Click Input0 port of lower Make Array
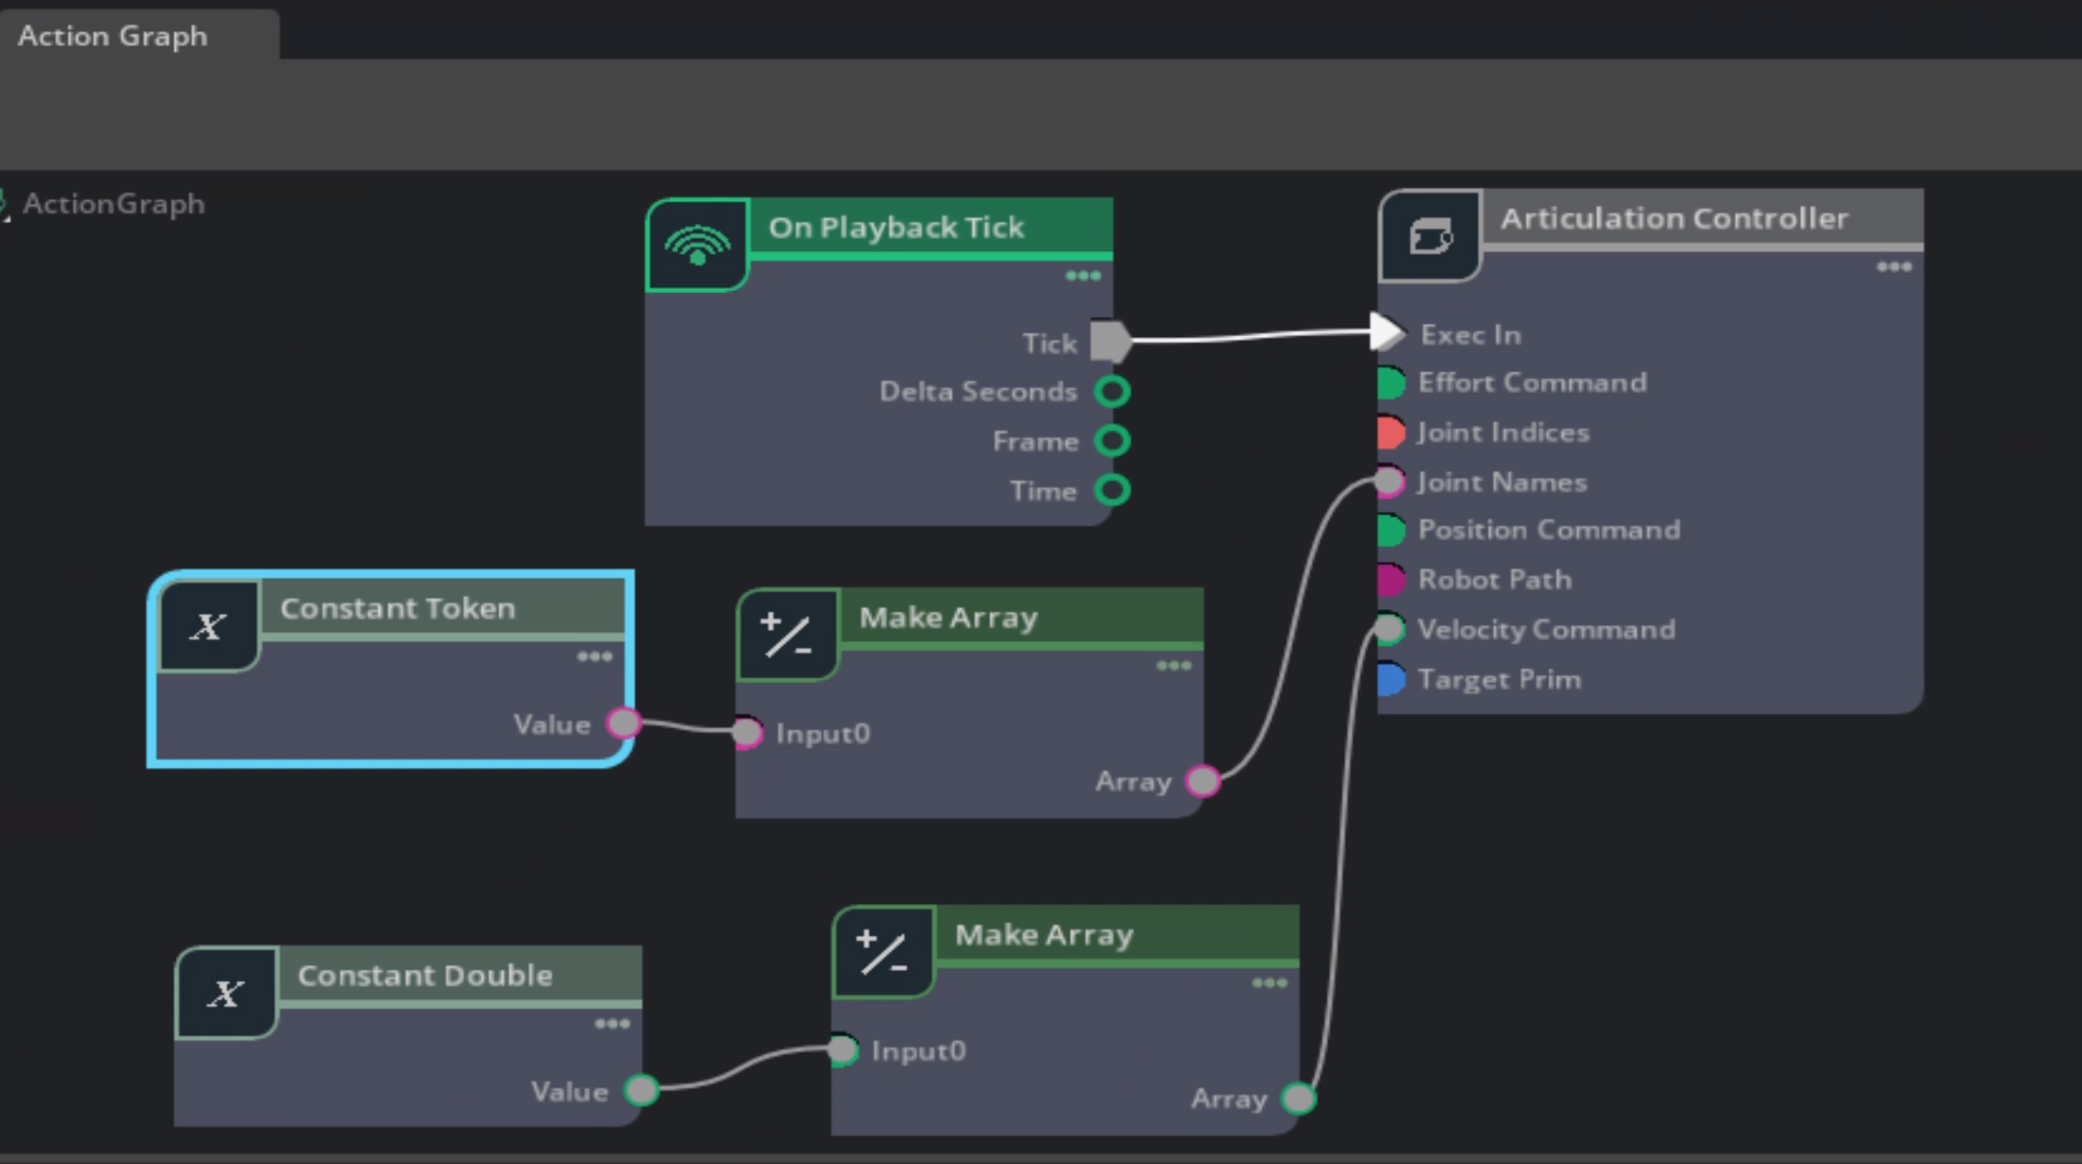The height and width of the screenshot is (1164, 2082). point(843,1050)
